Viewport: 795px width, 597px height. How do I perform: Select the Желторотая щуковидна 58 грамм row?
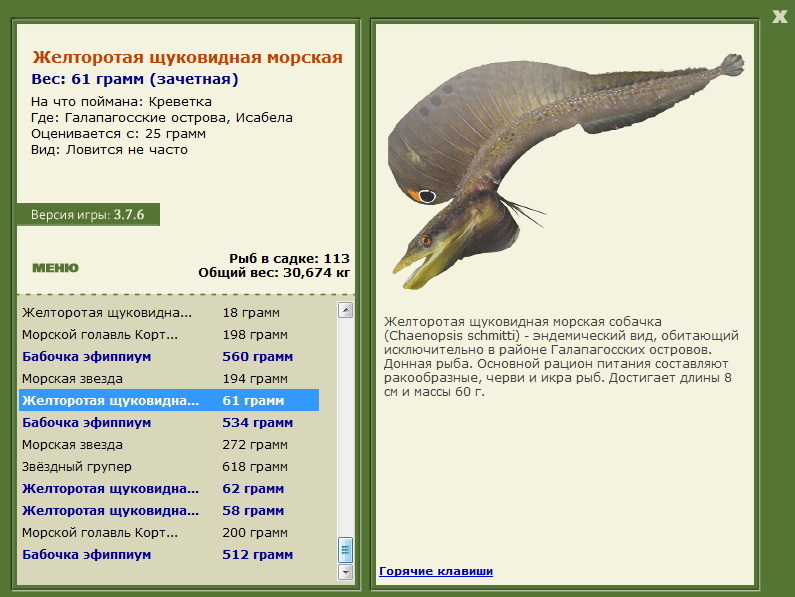tap(169, 511)
